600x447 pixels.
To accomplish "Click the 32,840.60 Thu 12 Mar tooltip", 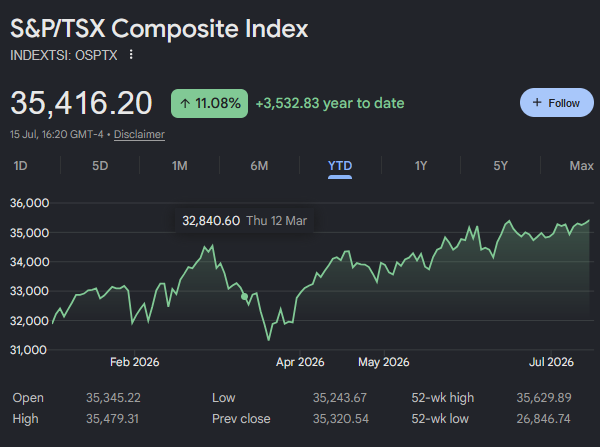I will tap(245, 221).
